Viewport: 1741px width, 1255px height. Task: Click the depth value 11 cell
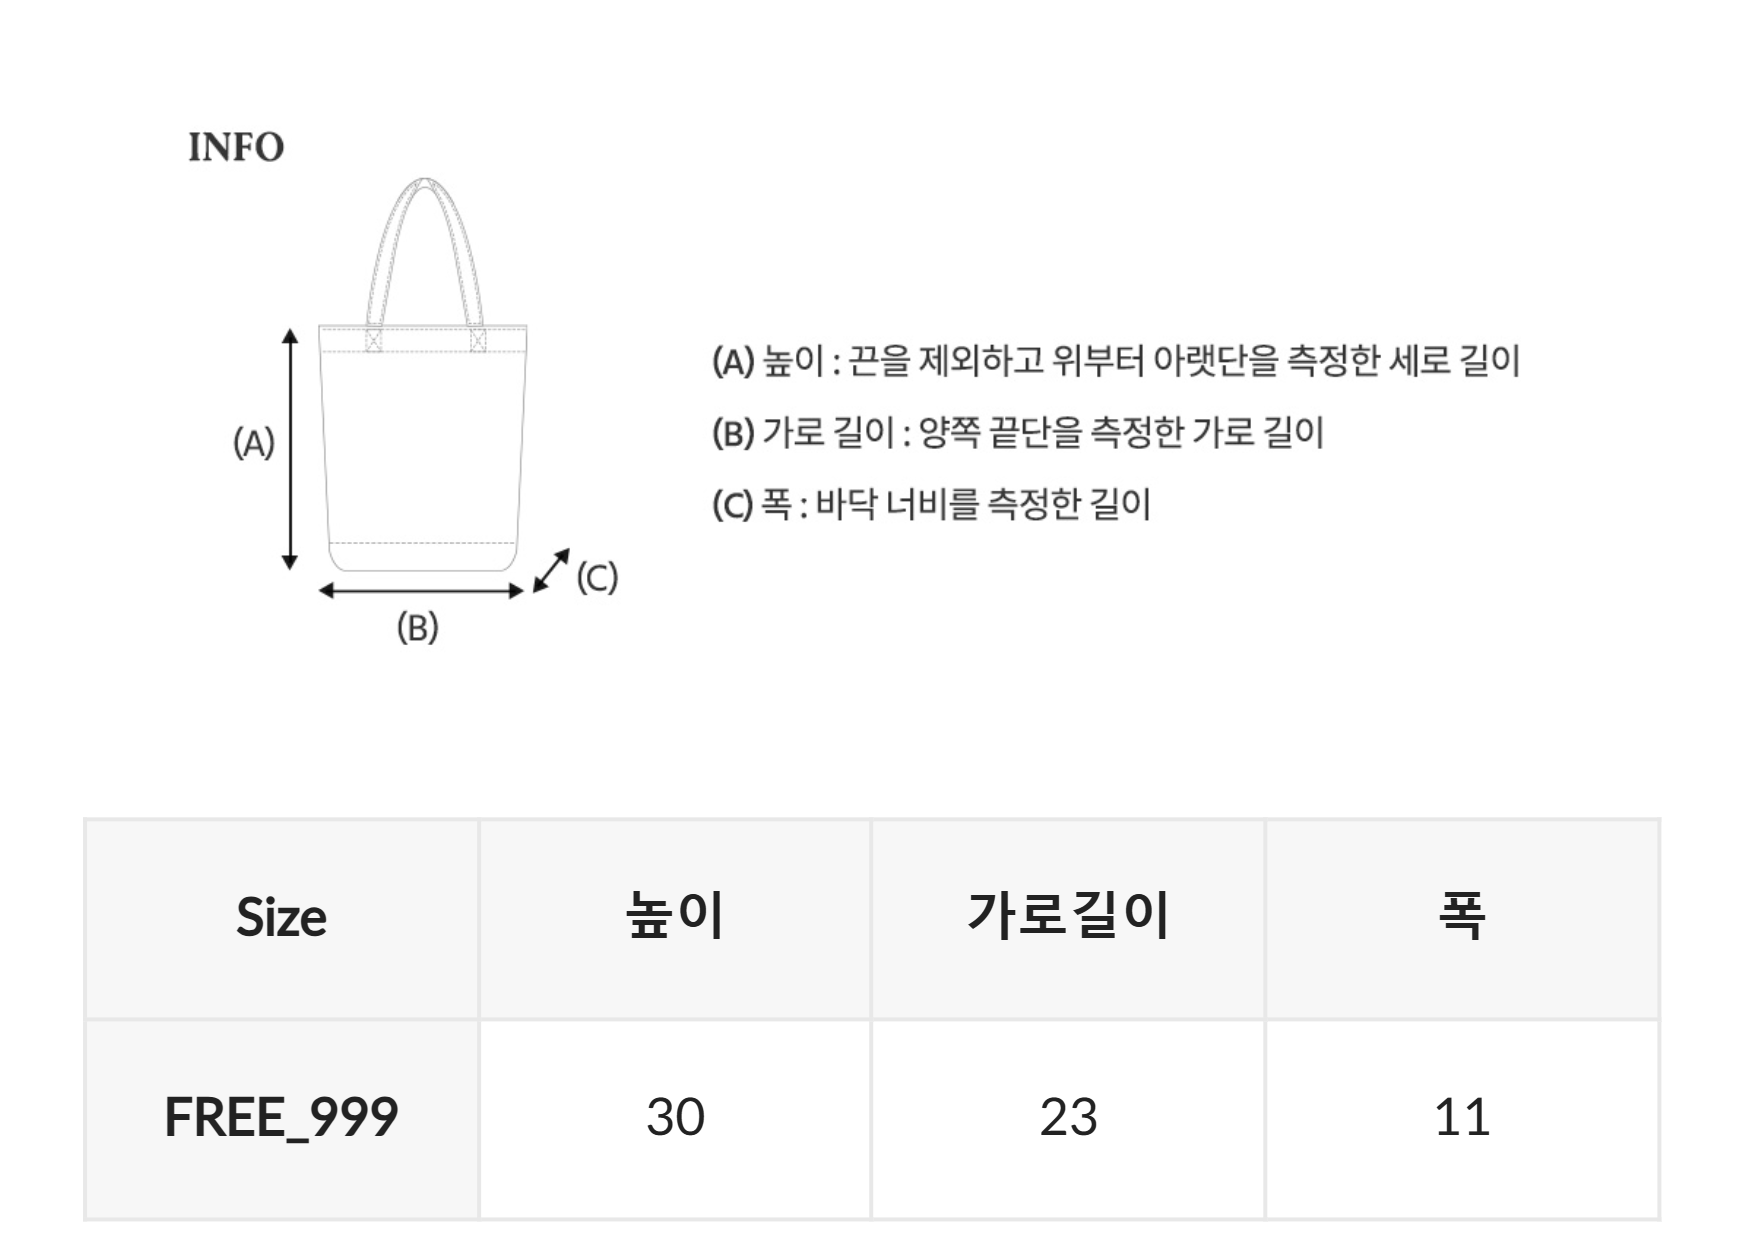(x=1462, y=1117)
